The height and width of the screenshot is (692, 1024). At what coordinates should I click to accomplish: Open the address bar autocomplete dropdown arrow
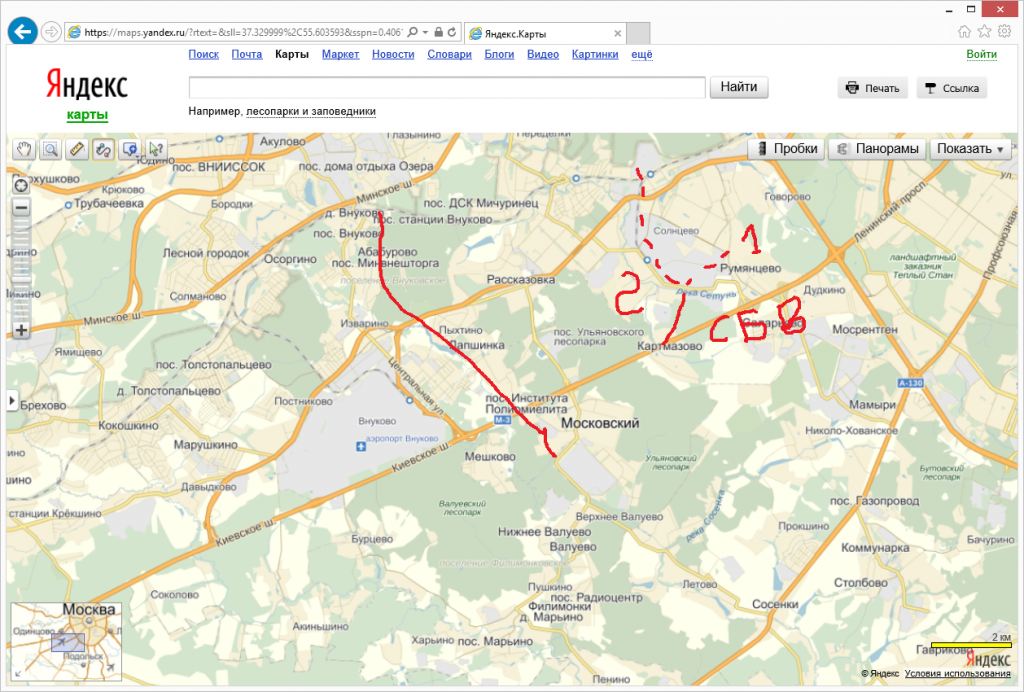pyautogui.click(x=425, y=32)
